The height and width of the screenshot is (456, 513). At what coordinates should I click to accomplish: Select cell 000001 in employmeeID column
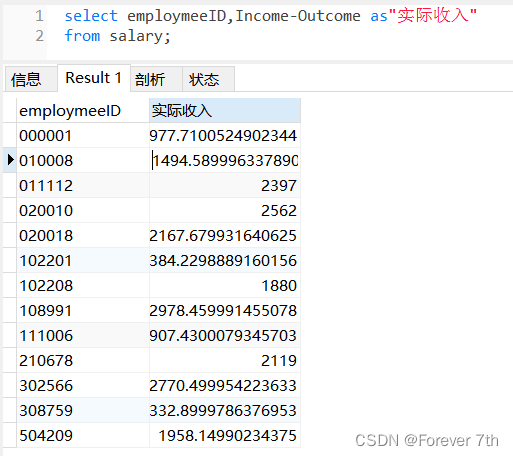click(x=83, y=135)
